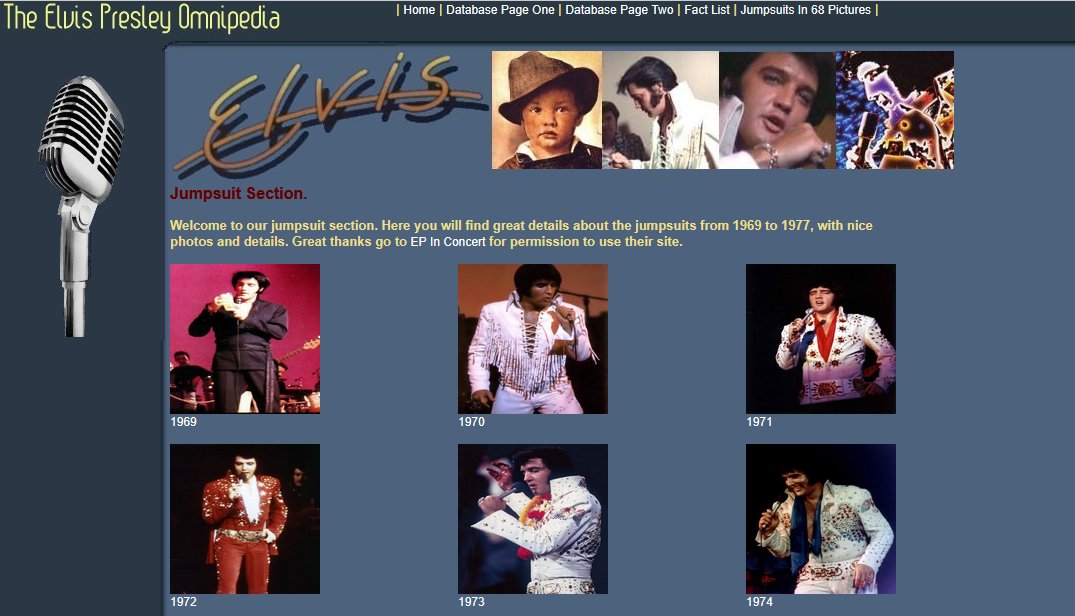
Task: Select the Fact List menu link
Action: 707,10
